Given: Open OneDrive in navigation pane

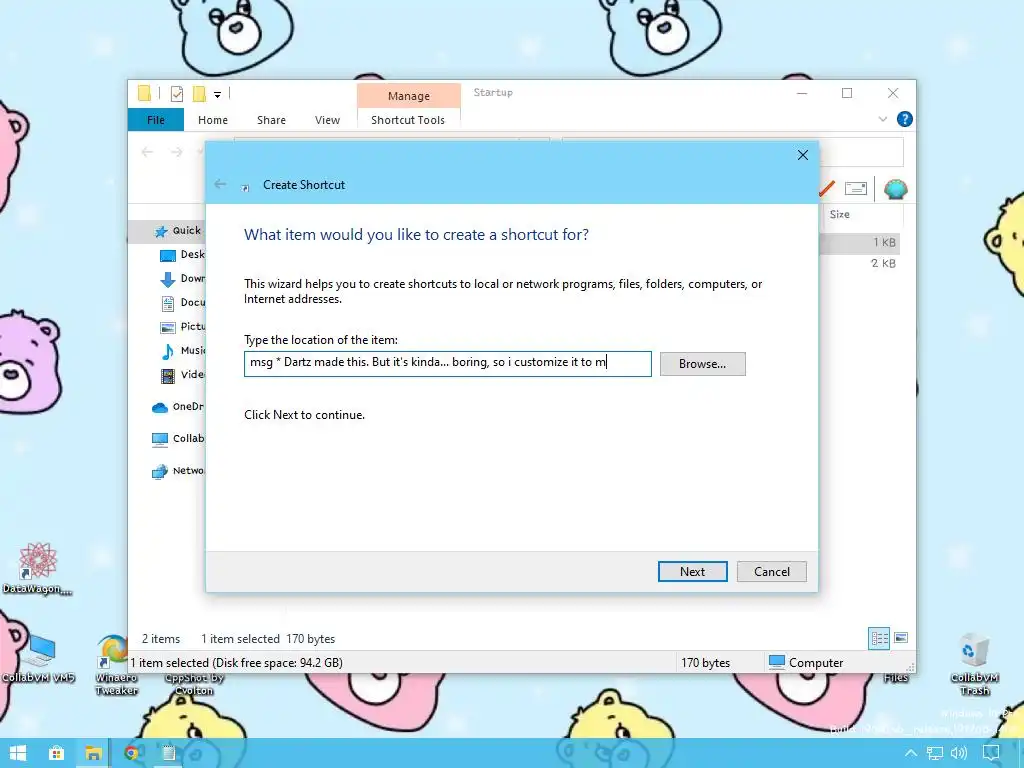Looking at the screenshot, I should coord(178,407).
